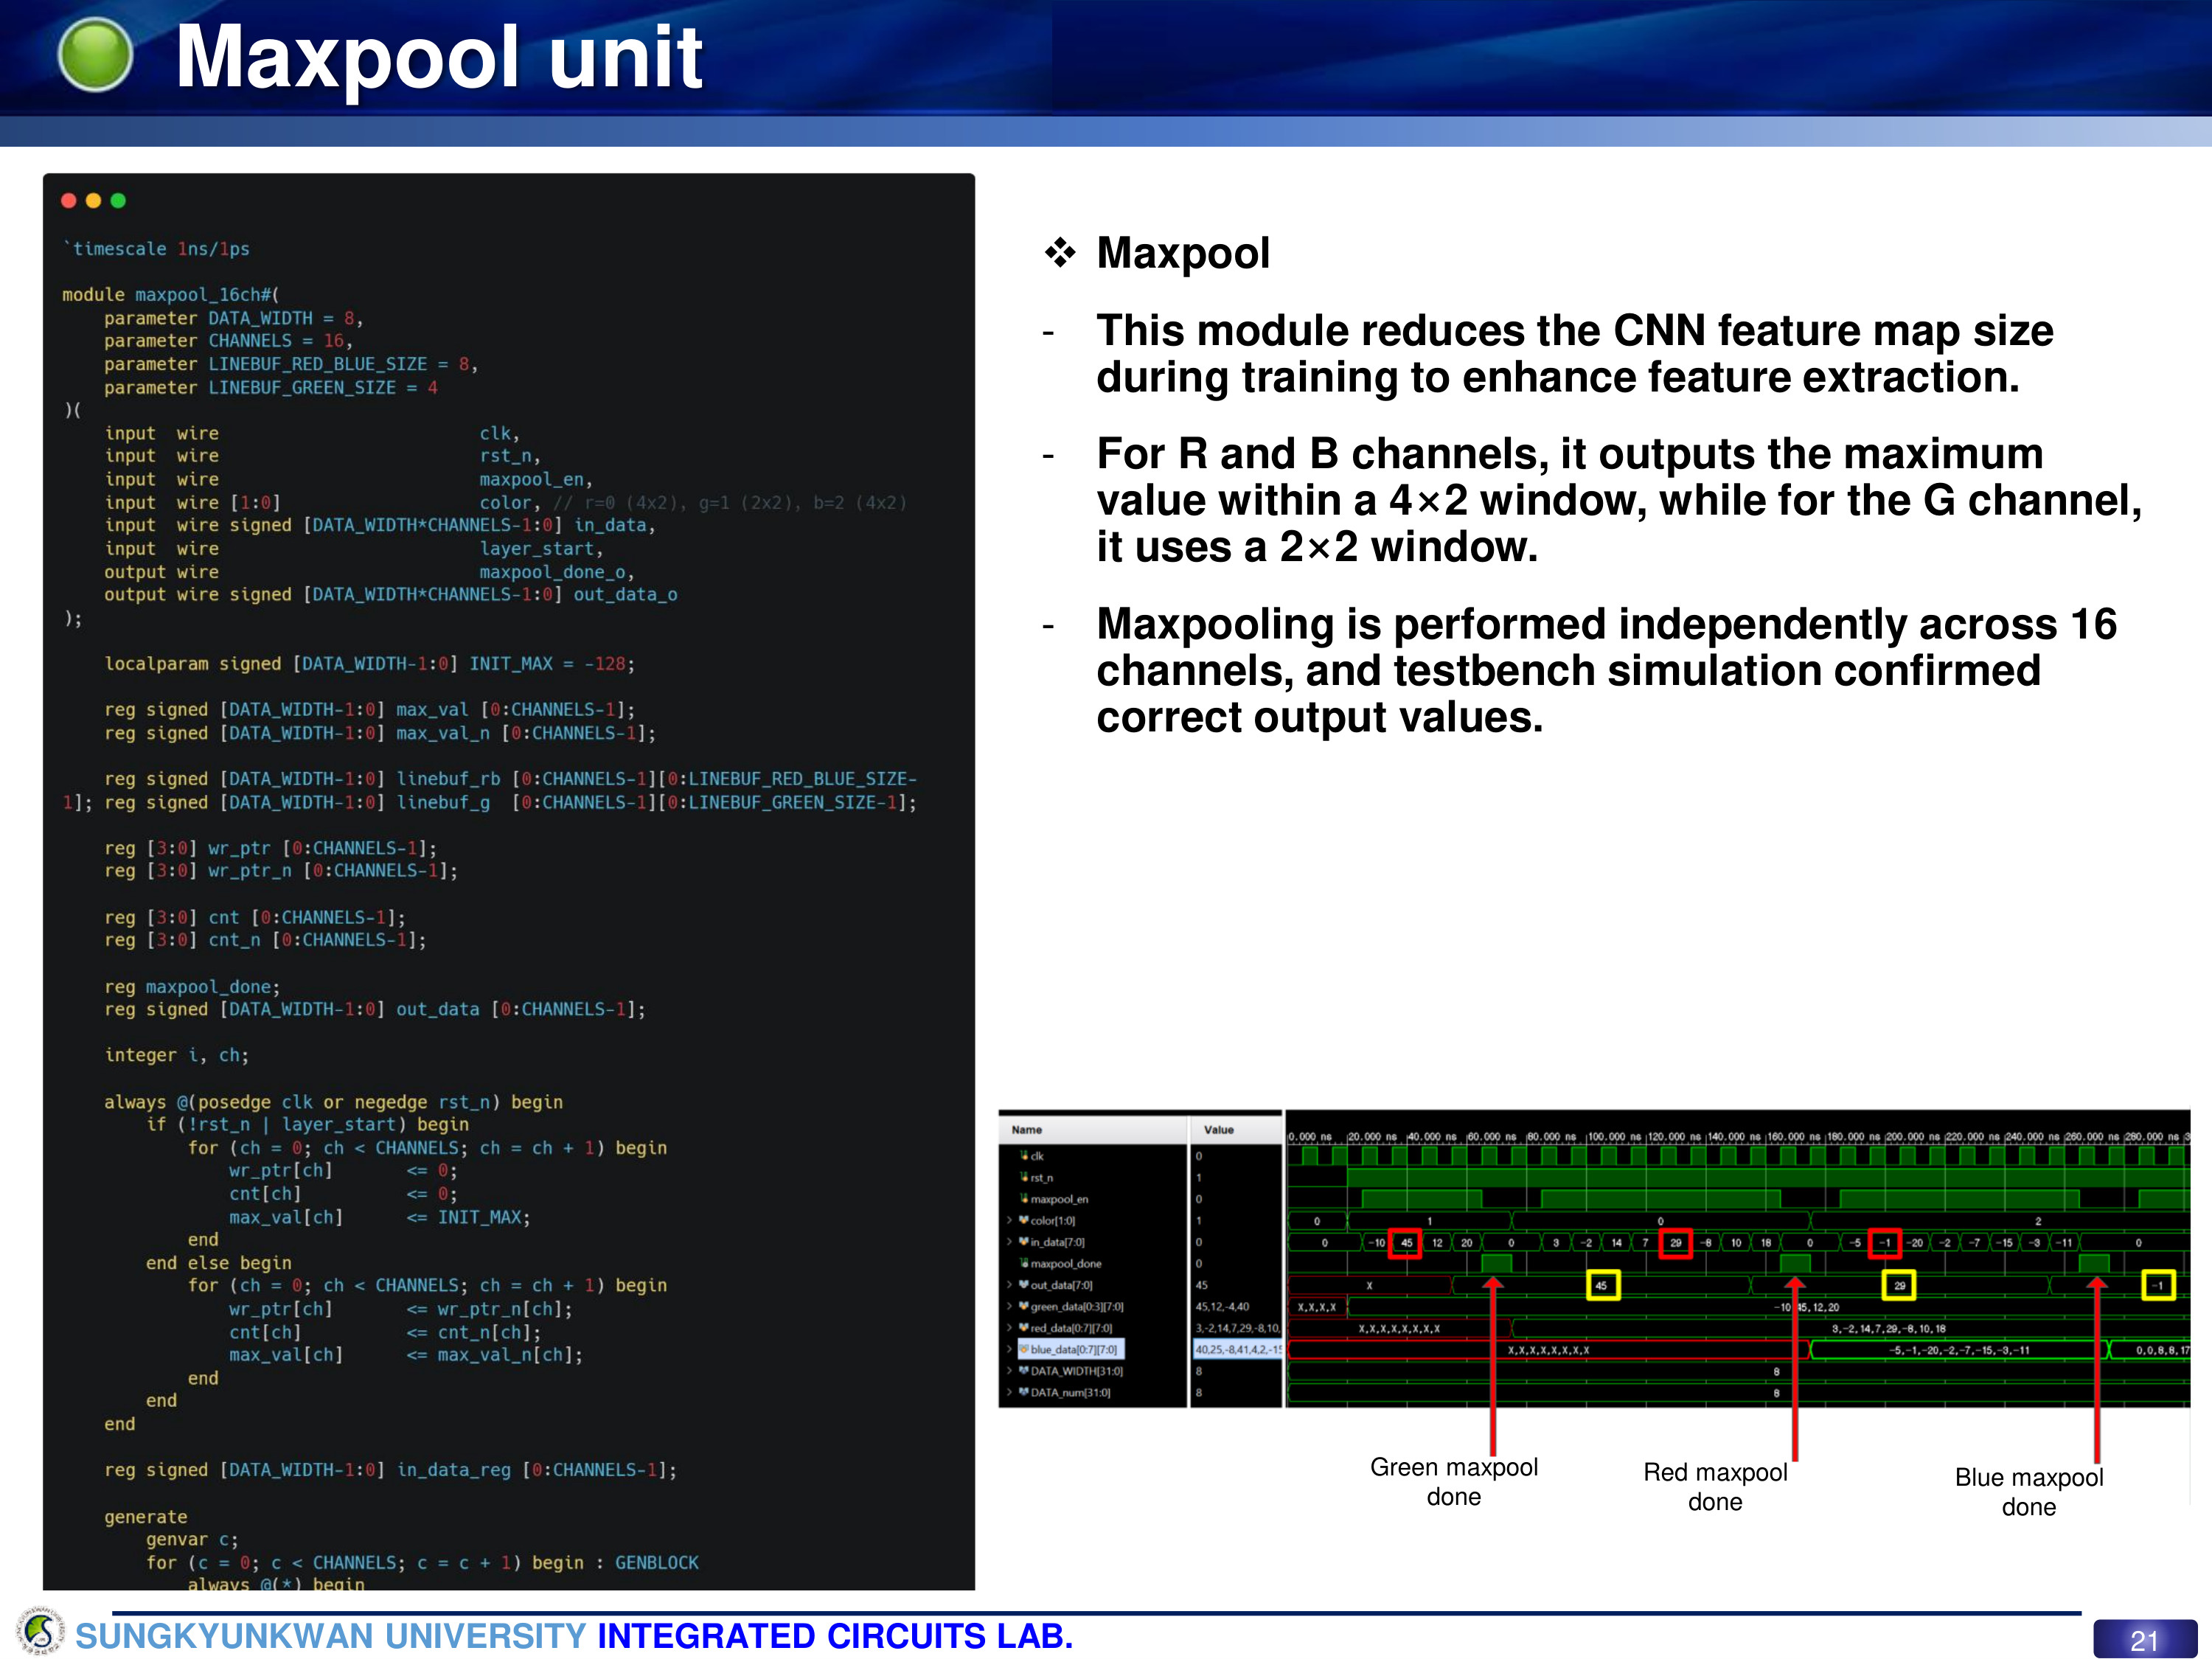Click value 45,12,-4,40 of green_data
The height and width of the screenshot is (1659, 2212).
click(x=1222, y=1306)
